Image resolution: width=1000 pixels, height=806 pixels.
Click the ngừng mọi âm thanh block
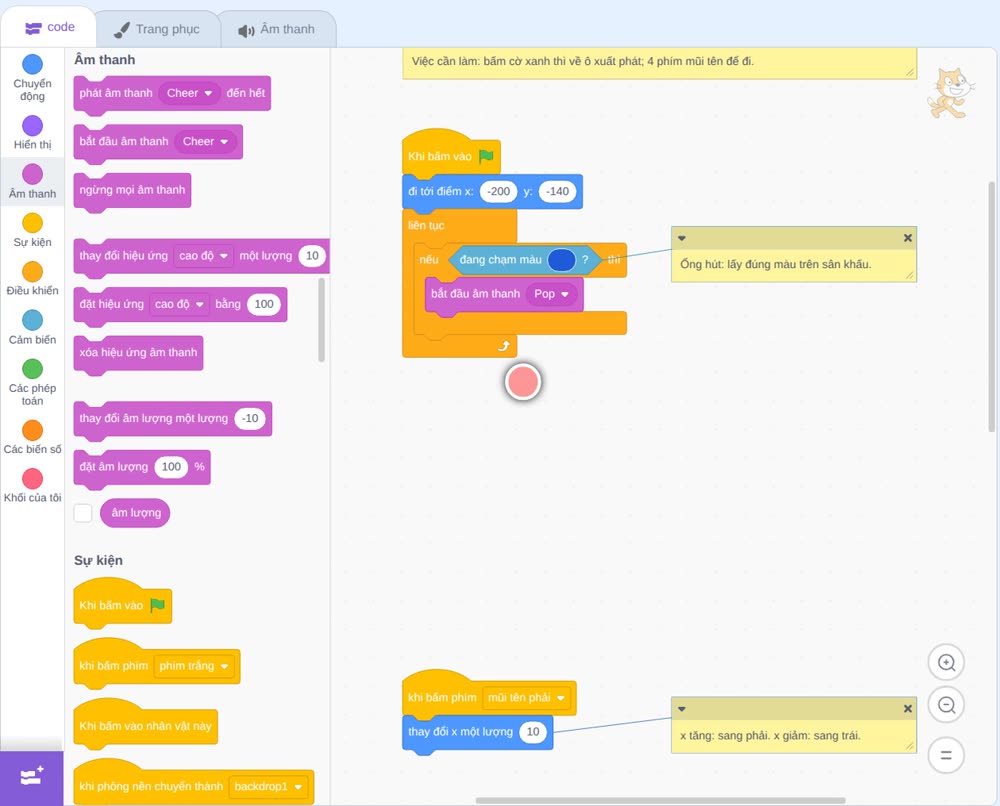[x=132, y=190]
